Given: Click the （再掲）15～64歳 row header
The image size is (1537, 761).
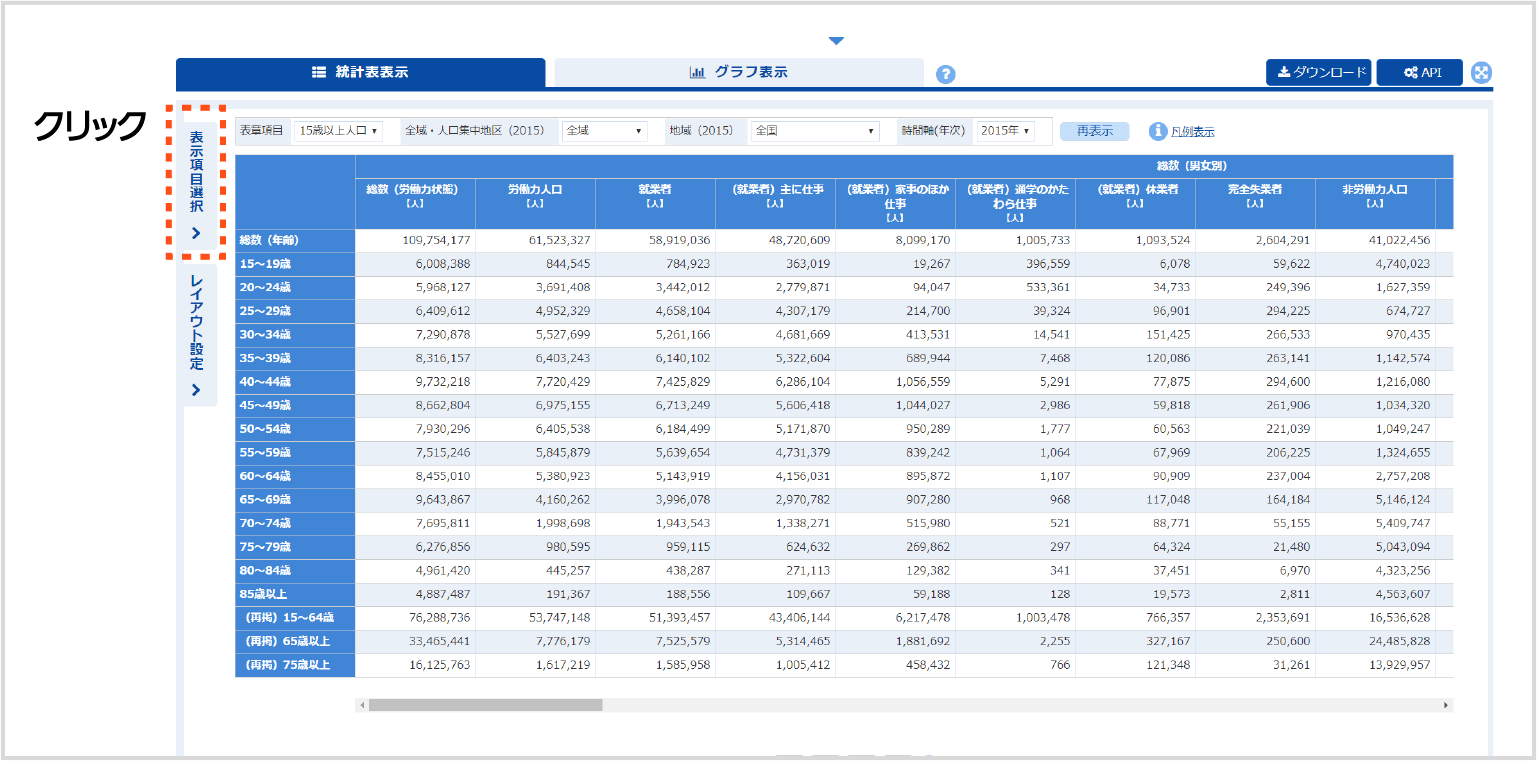Looking at the screenshot, I should [295, 618].
